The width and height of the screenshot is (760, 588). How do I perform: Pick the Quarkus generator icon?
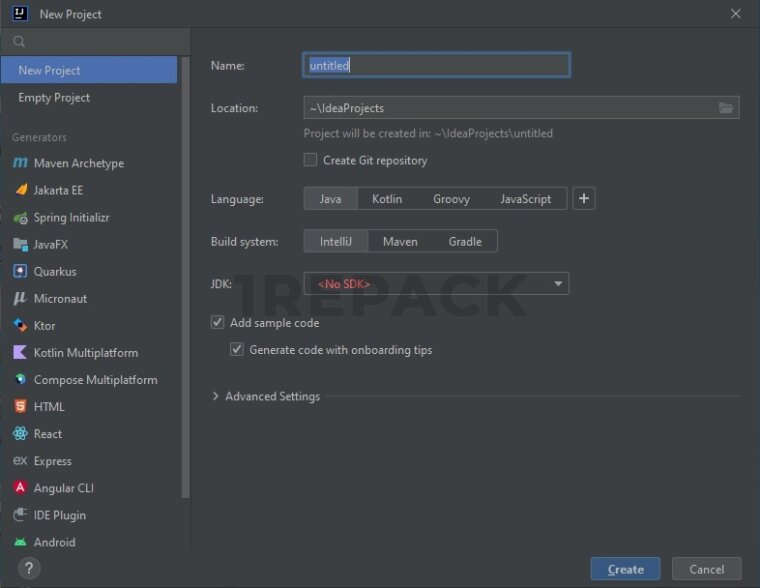tap(20, 271)
